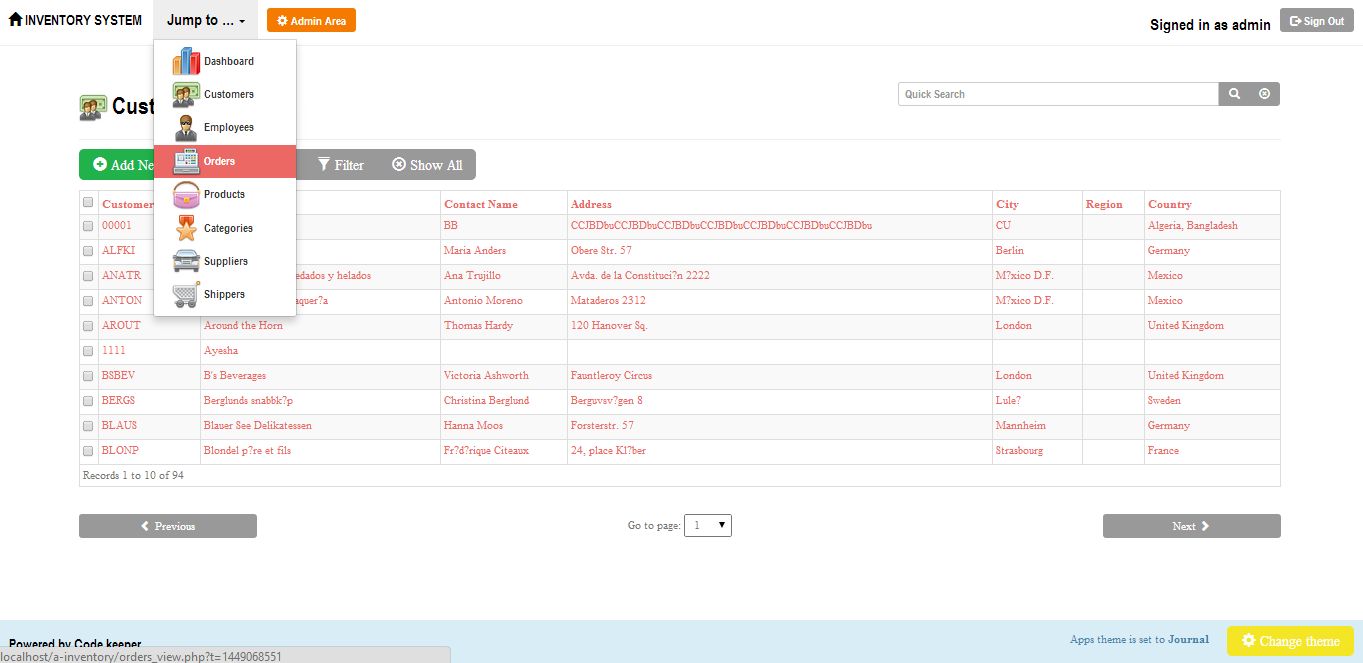Click the Dashboard bar chart icon

[186, 61]
